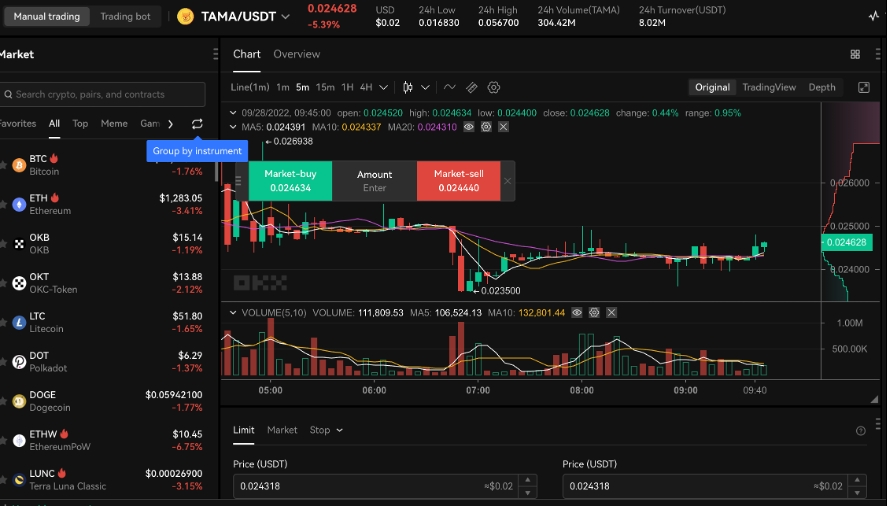Image resolution: width=887 pixels, height=506 pixels.
Task: Toggle MA indicator visibility eye
Action: point(468,127)
